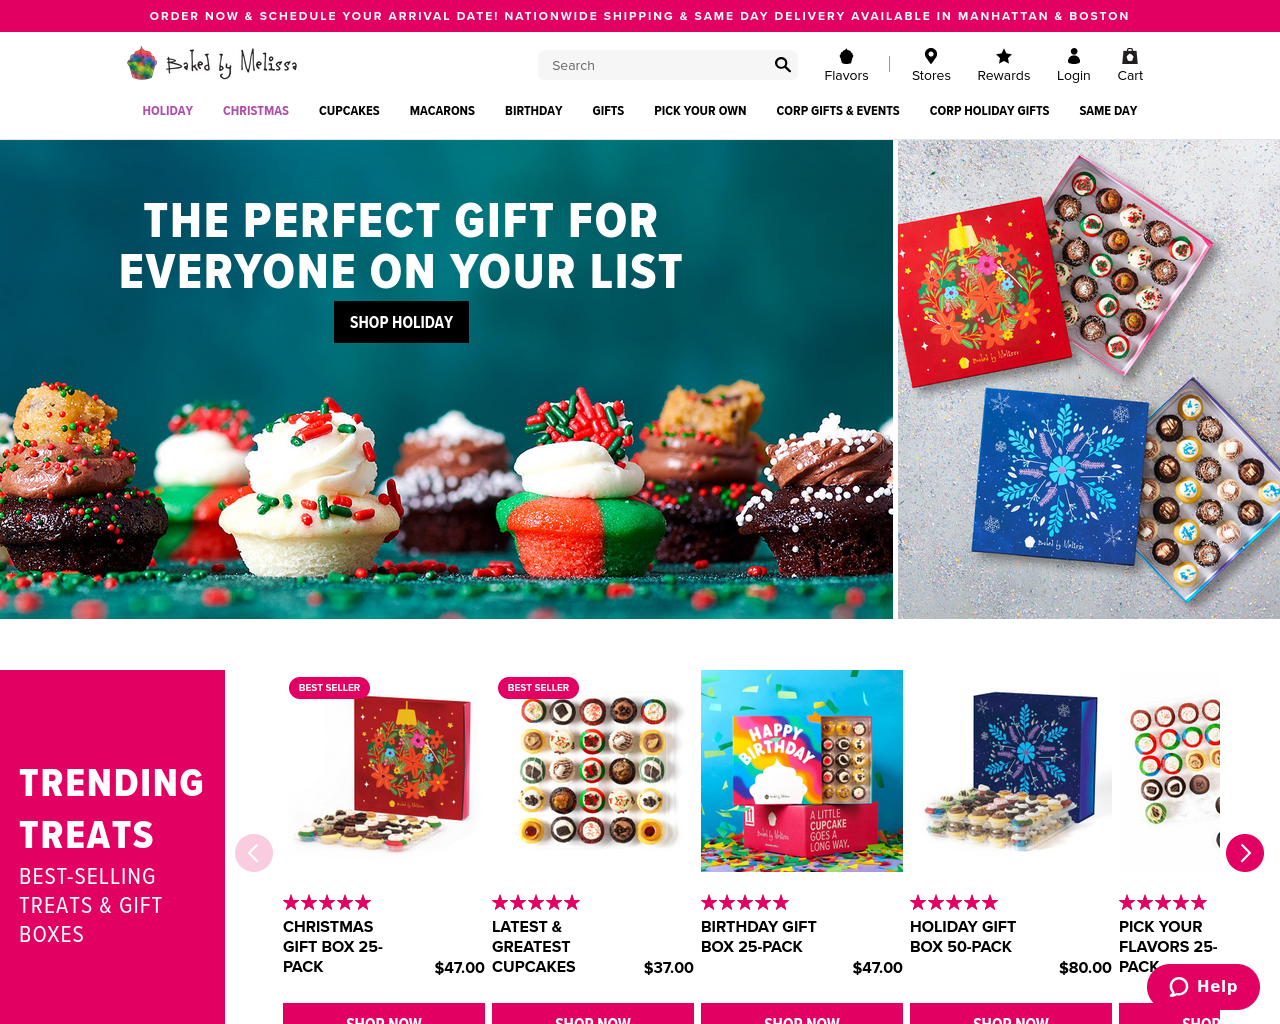
Task: Open the Corp Holiday Gifts menu
Action: click(989, 111)
